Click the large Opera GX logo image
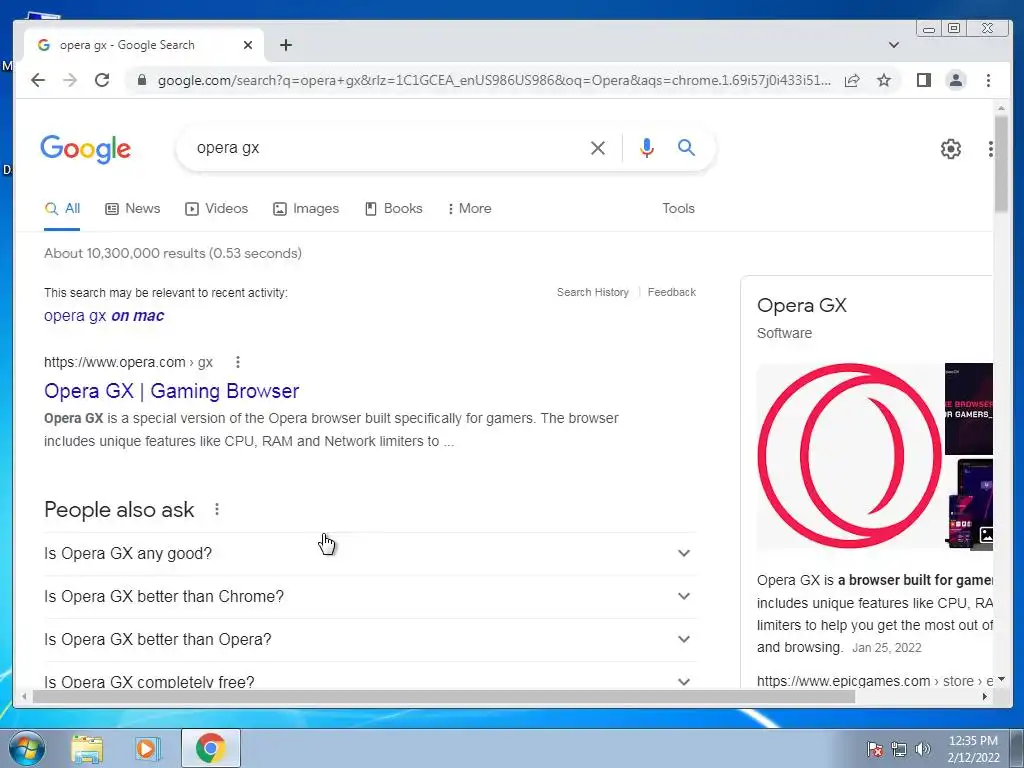 click(x=850, y=456)
